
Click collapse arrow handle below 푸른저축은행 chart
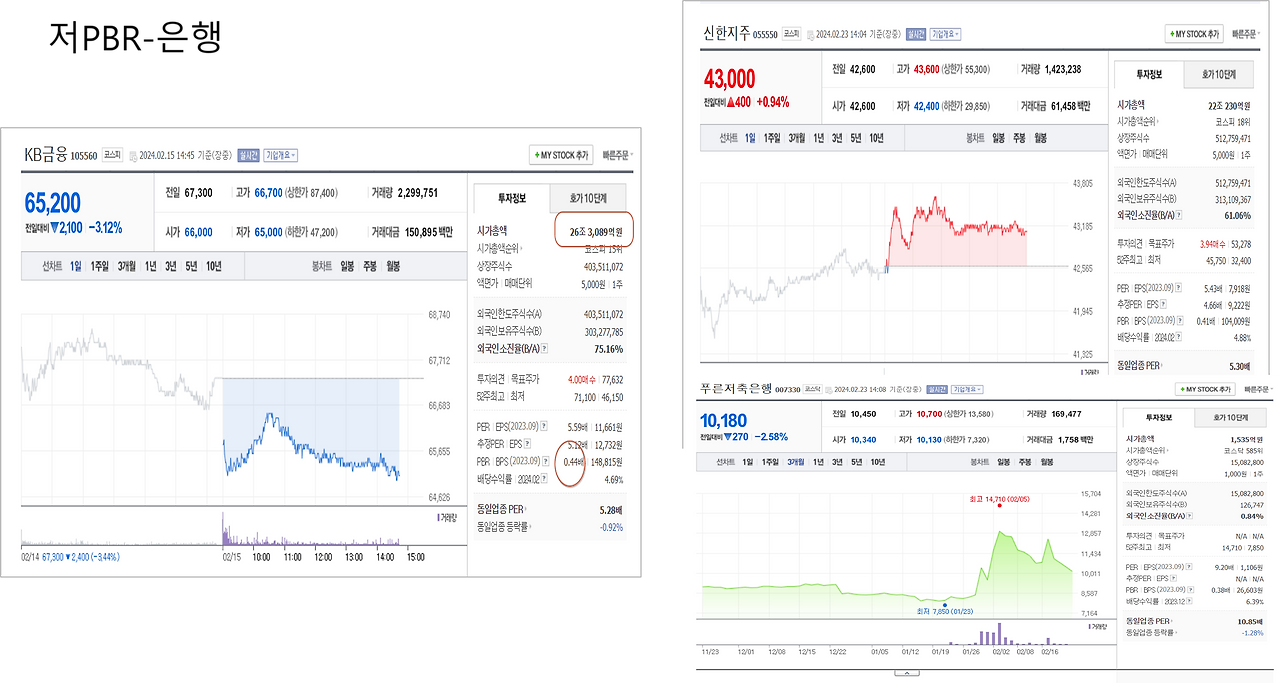[x=906, y=674]
